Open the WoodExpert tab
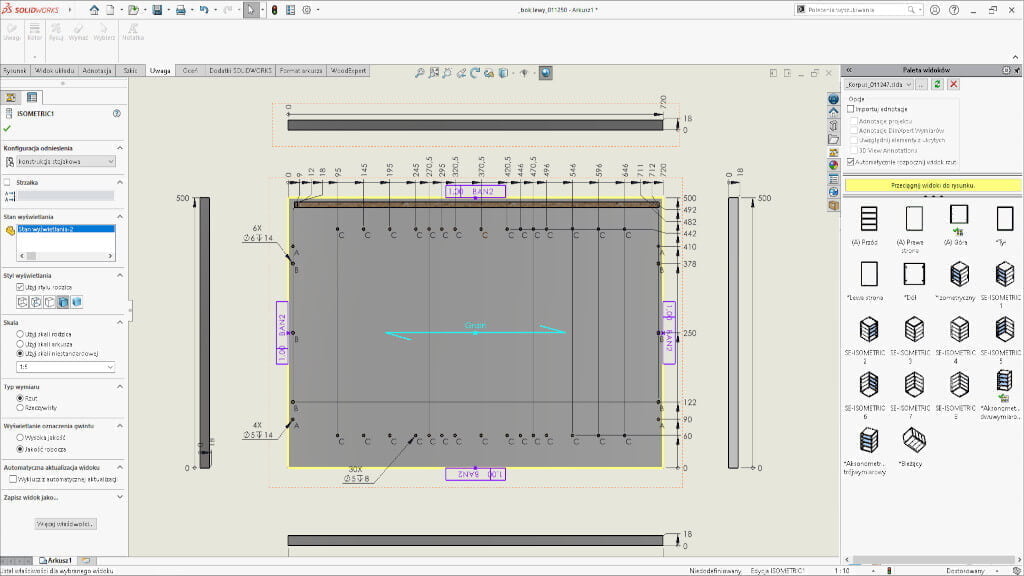 click(x=349, y=71)
